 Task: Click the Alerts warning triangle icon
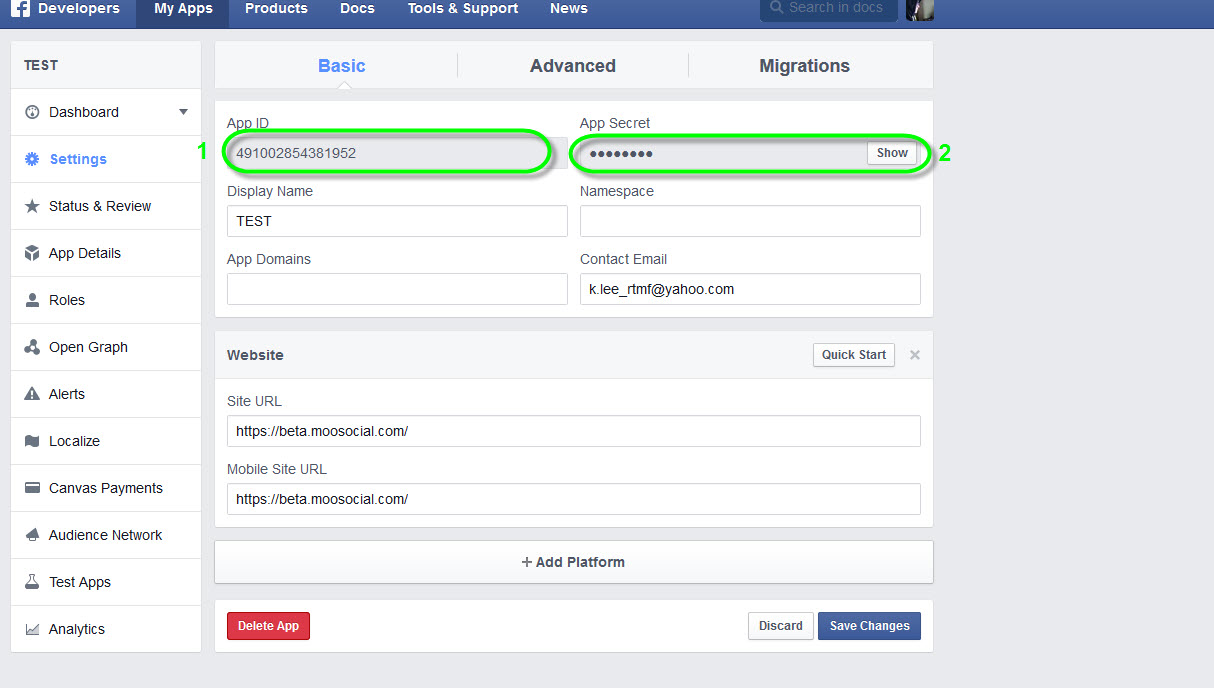point(32,394)
